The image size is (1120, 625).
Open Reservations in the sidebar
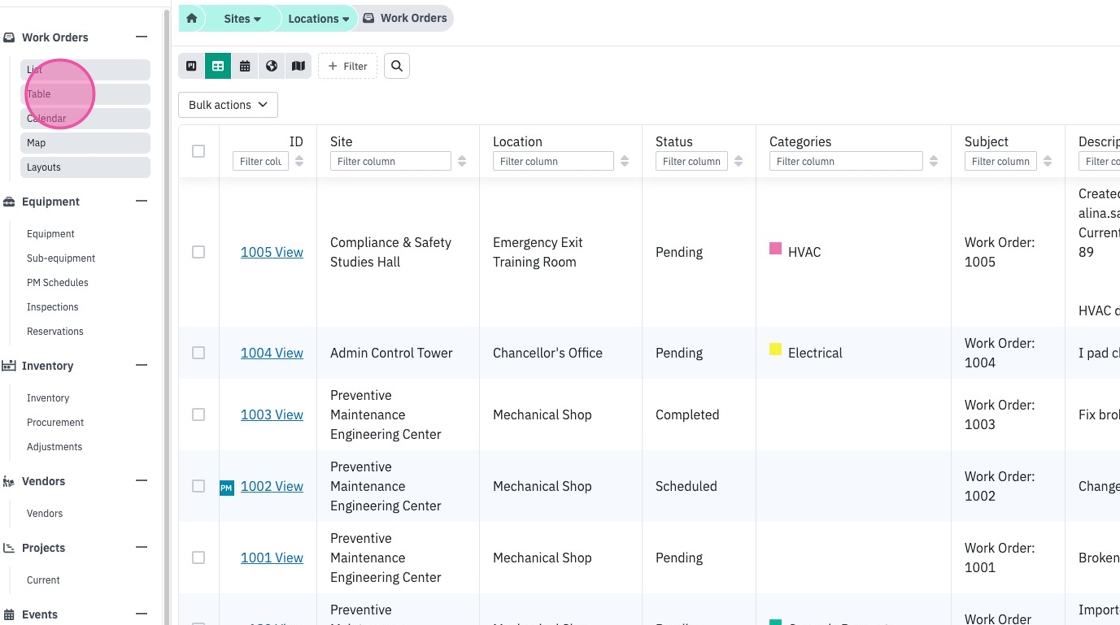[x=55, y=331]
